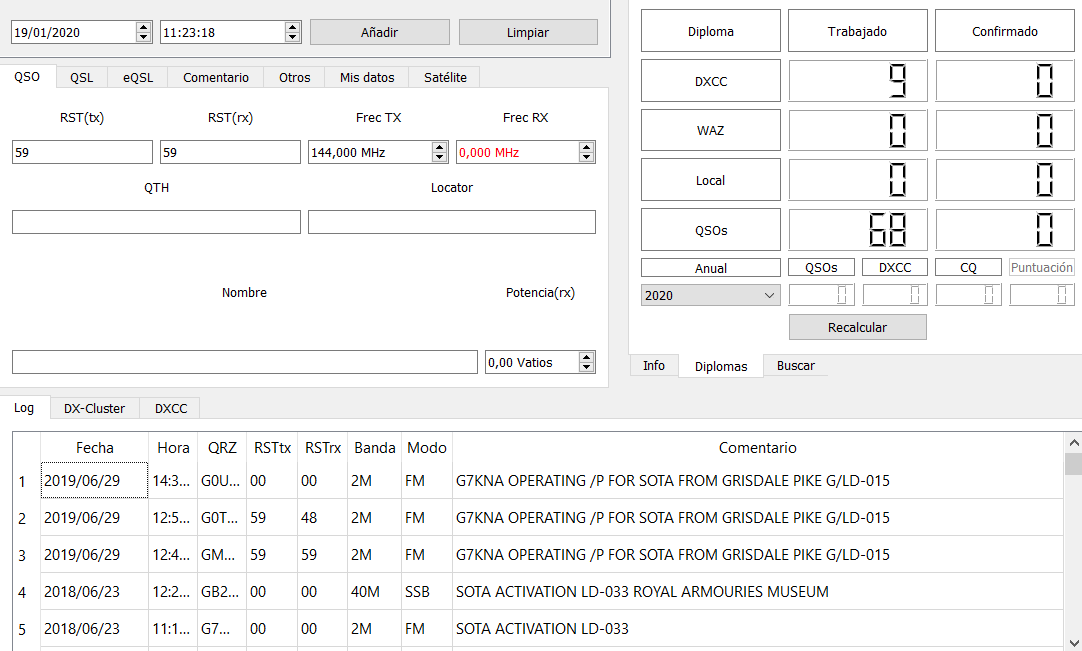Sort log by QRZ column header

pyautogui.click(x=222, y=447)
